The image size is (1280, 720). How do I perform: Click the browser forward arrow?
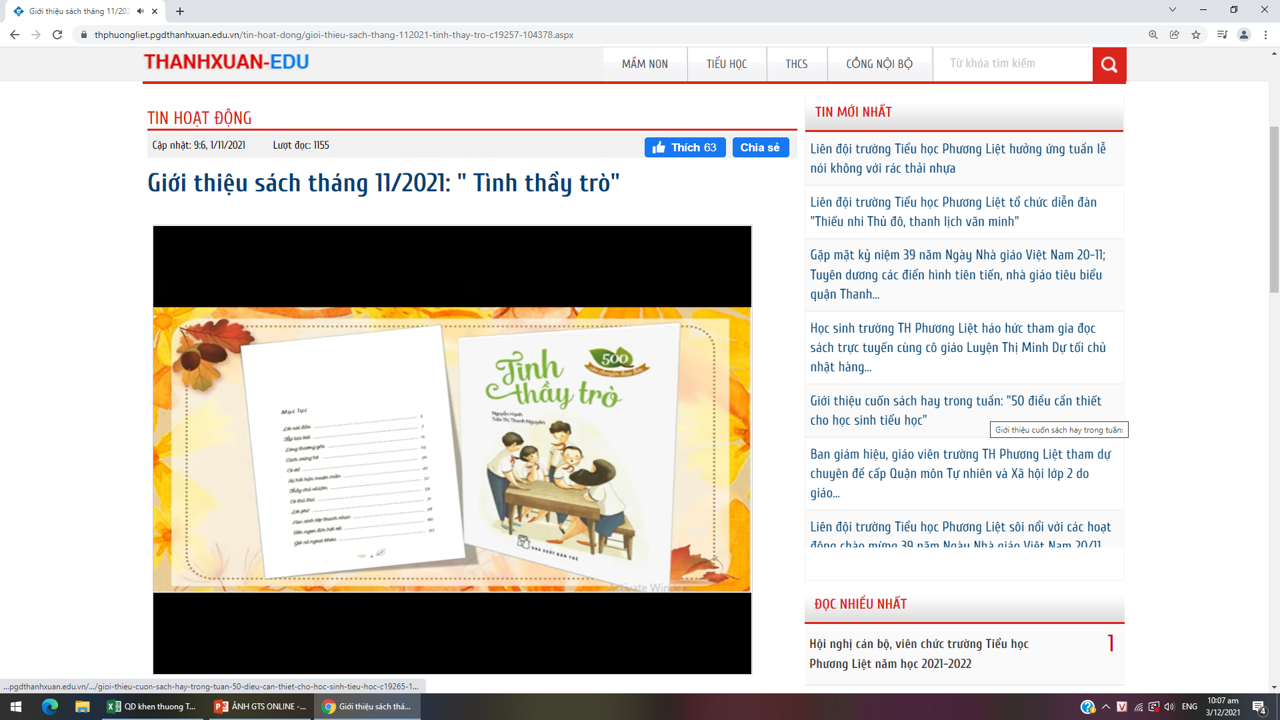coord(36,34)
